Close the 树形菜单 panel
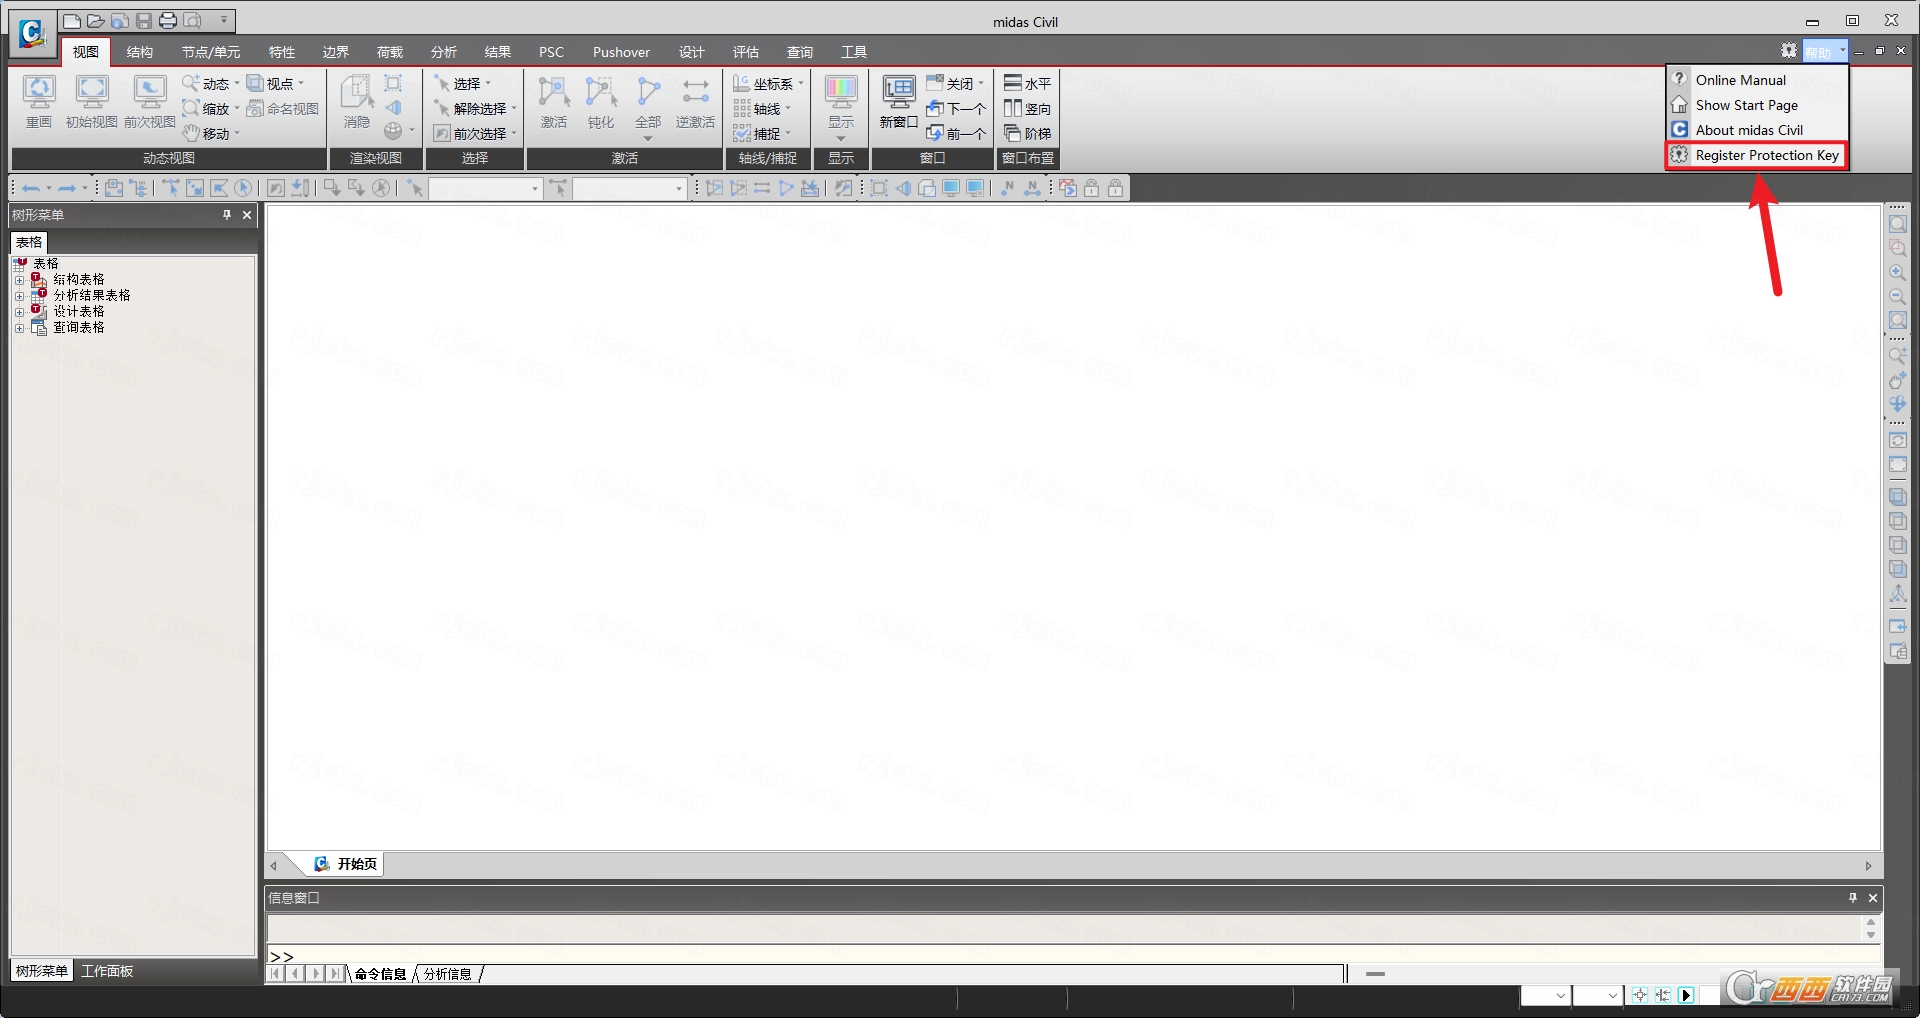Image resolution: width=1920 pixels, height=1018 pixels. coord(247,215)
